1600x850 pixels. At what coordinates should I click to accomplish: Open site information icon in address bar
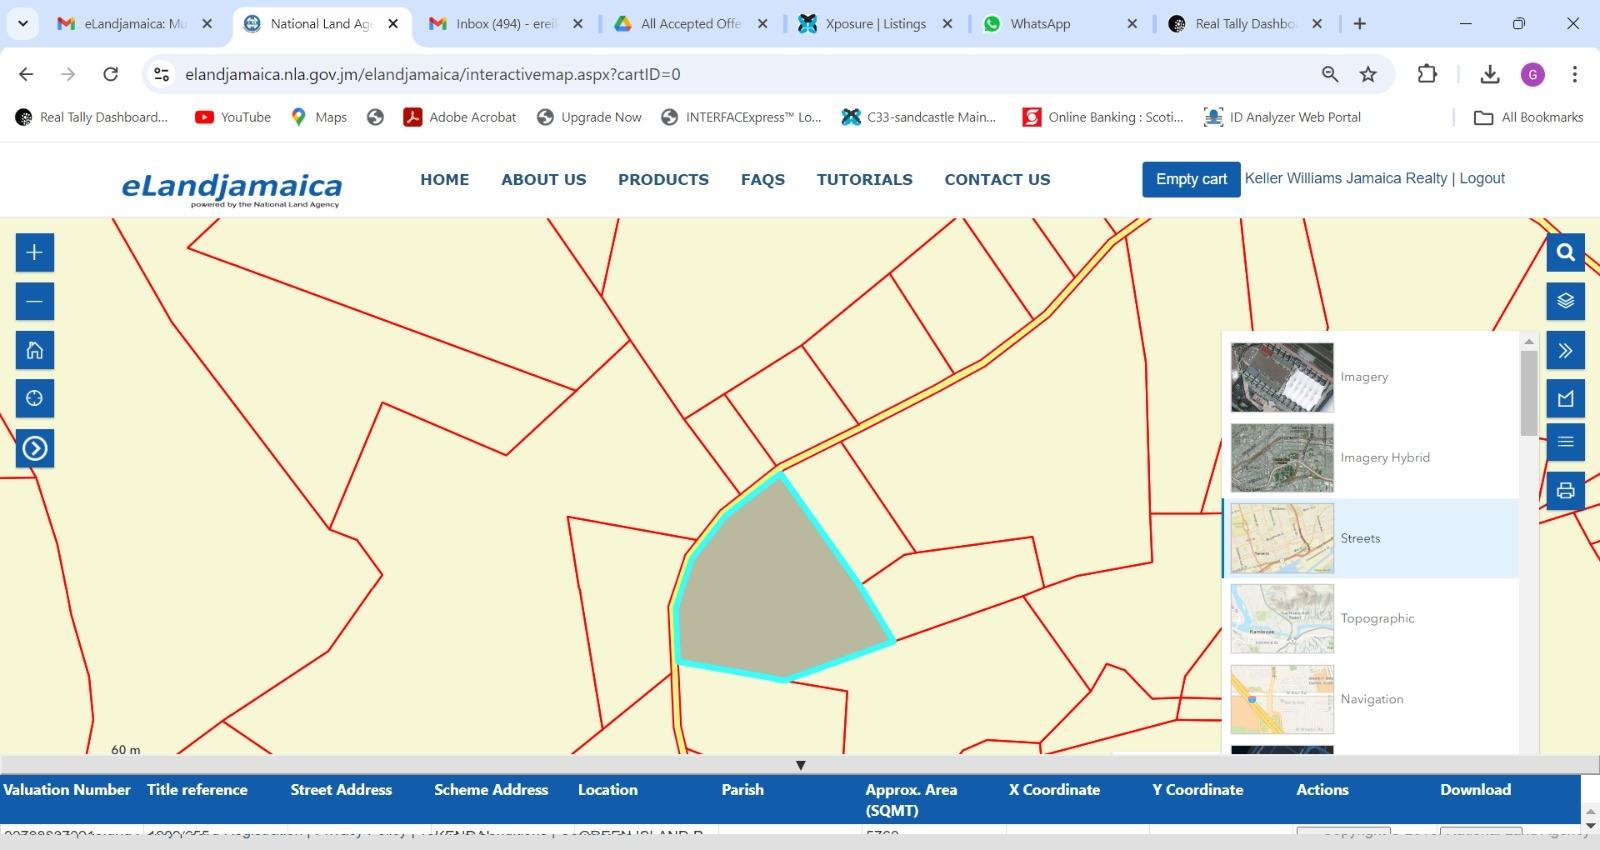(x=162, y=74)
